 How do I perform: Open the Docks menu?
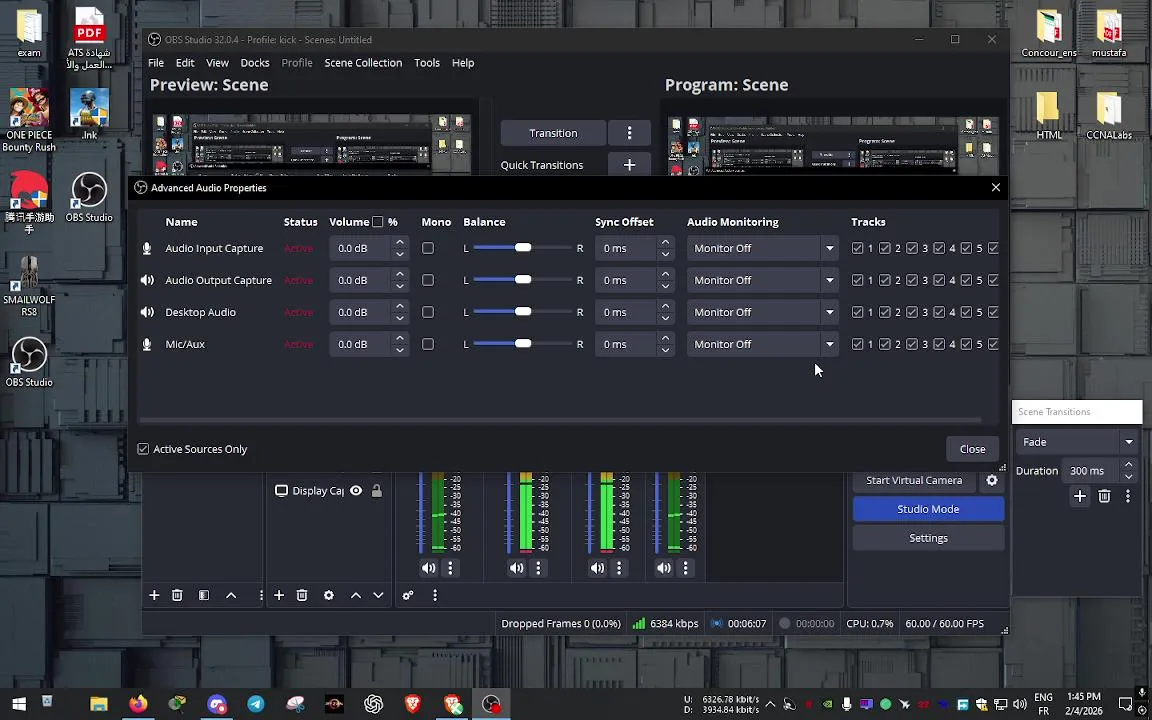point(255,62)
